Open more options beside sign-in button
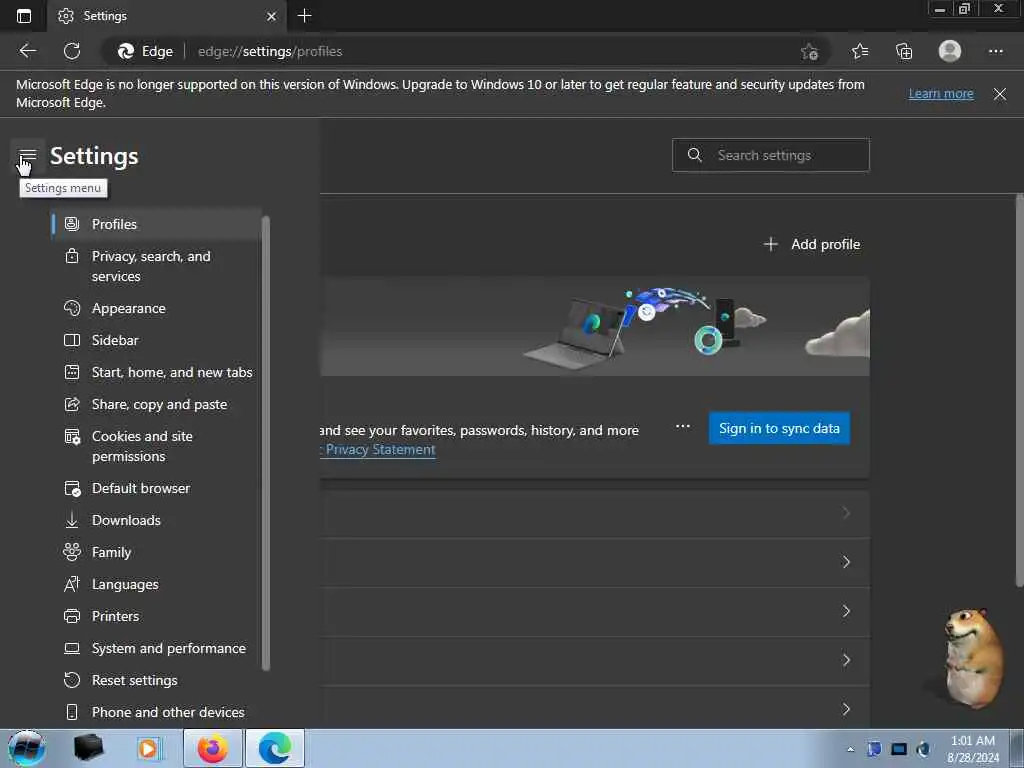 tap(682, 426)
